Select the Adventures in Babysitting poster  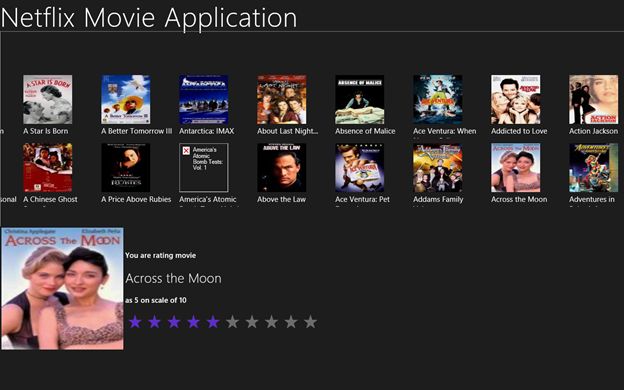(593, 168)
